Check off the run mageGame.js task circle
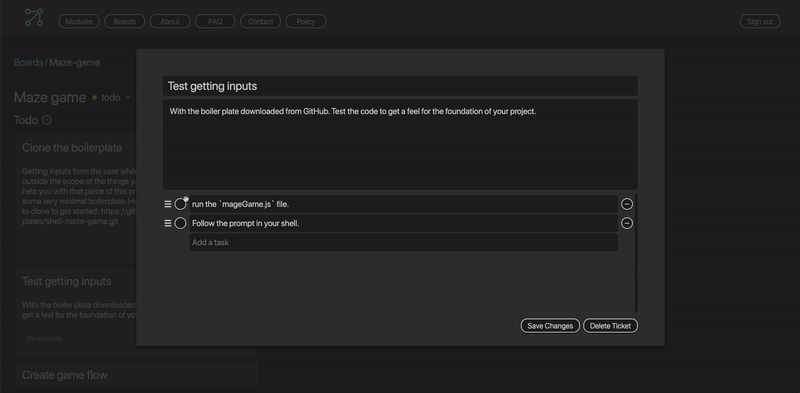The height and width of the screenshot is (393, 800). [180, 204]
